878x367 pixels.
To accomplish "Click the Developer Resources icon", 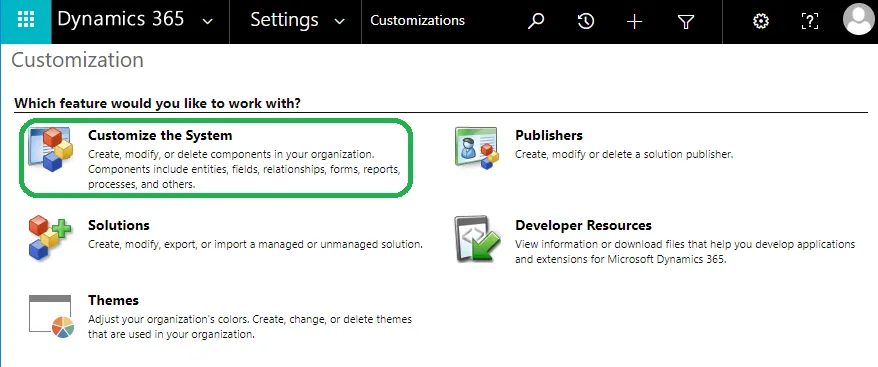I will (477, 239).
